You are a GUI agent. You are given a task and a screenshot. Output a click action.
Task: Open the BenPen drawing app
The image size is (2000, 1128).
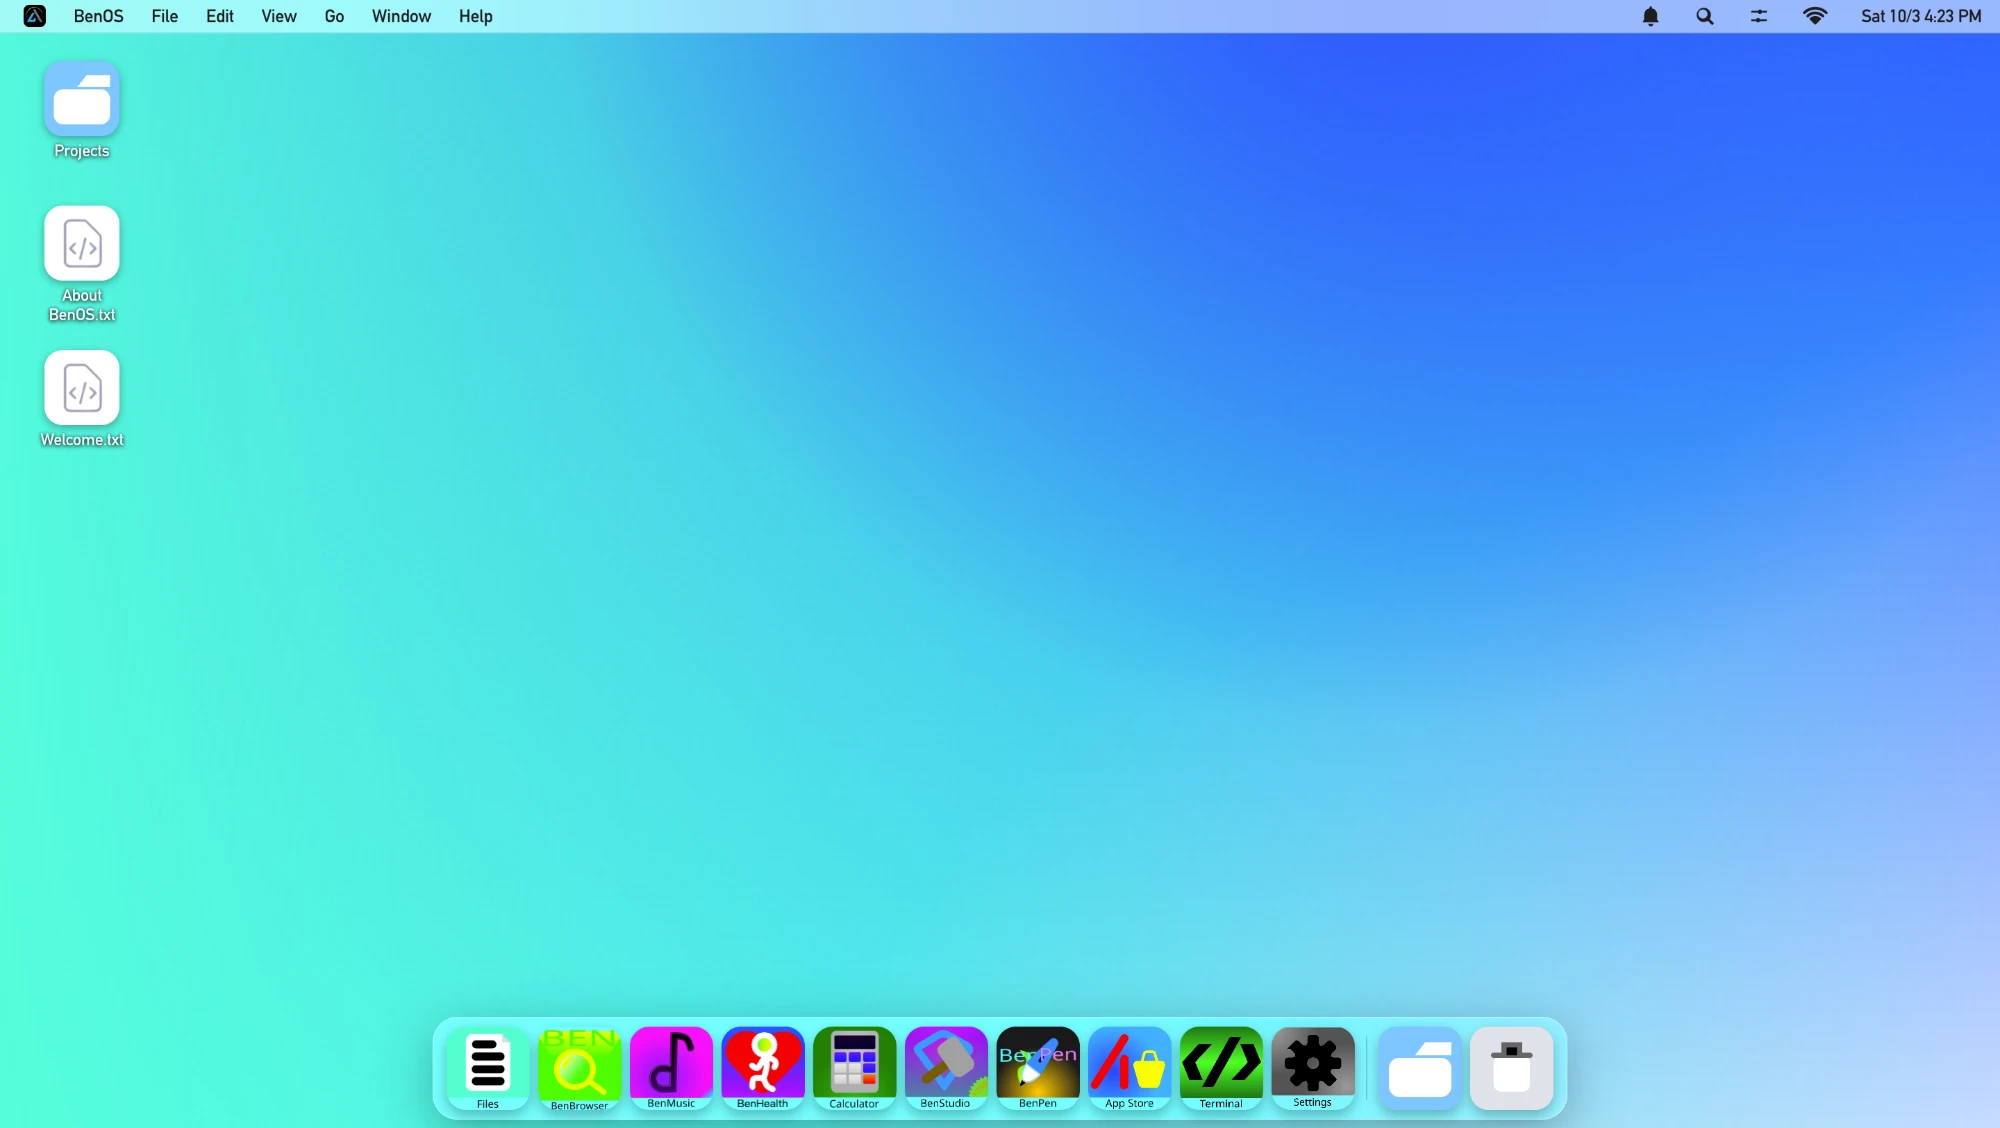click(1038, 1067)
